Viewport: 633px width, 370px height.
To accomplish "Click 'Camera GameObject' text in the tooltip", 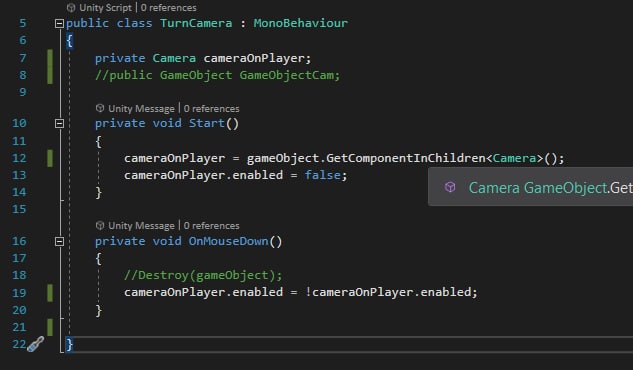I will click(538, 188).
